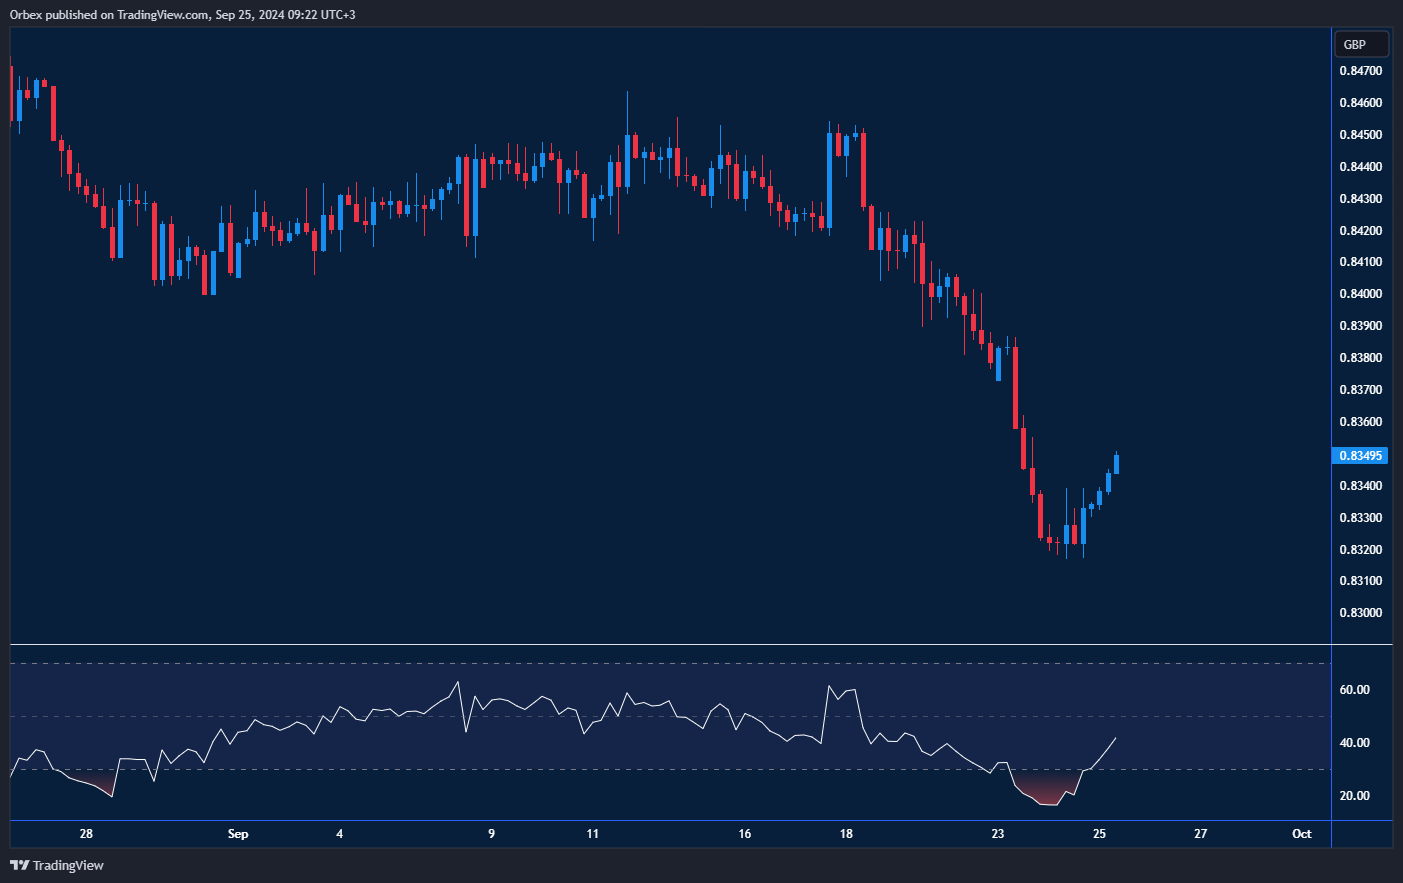Screen dimensions: 1403x883
Task: Click the Orbex published on TradingView.com header text
Action: click(x=182, y=14)
